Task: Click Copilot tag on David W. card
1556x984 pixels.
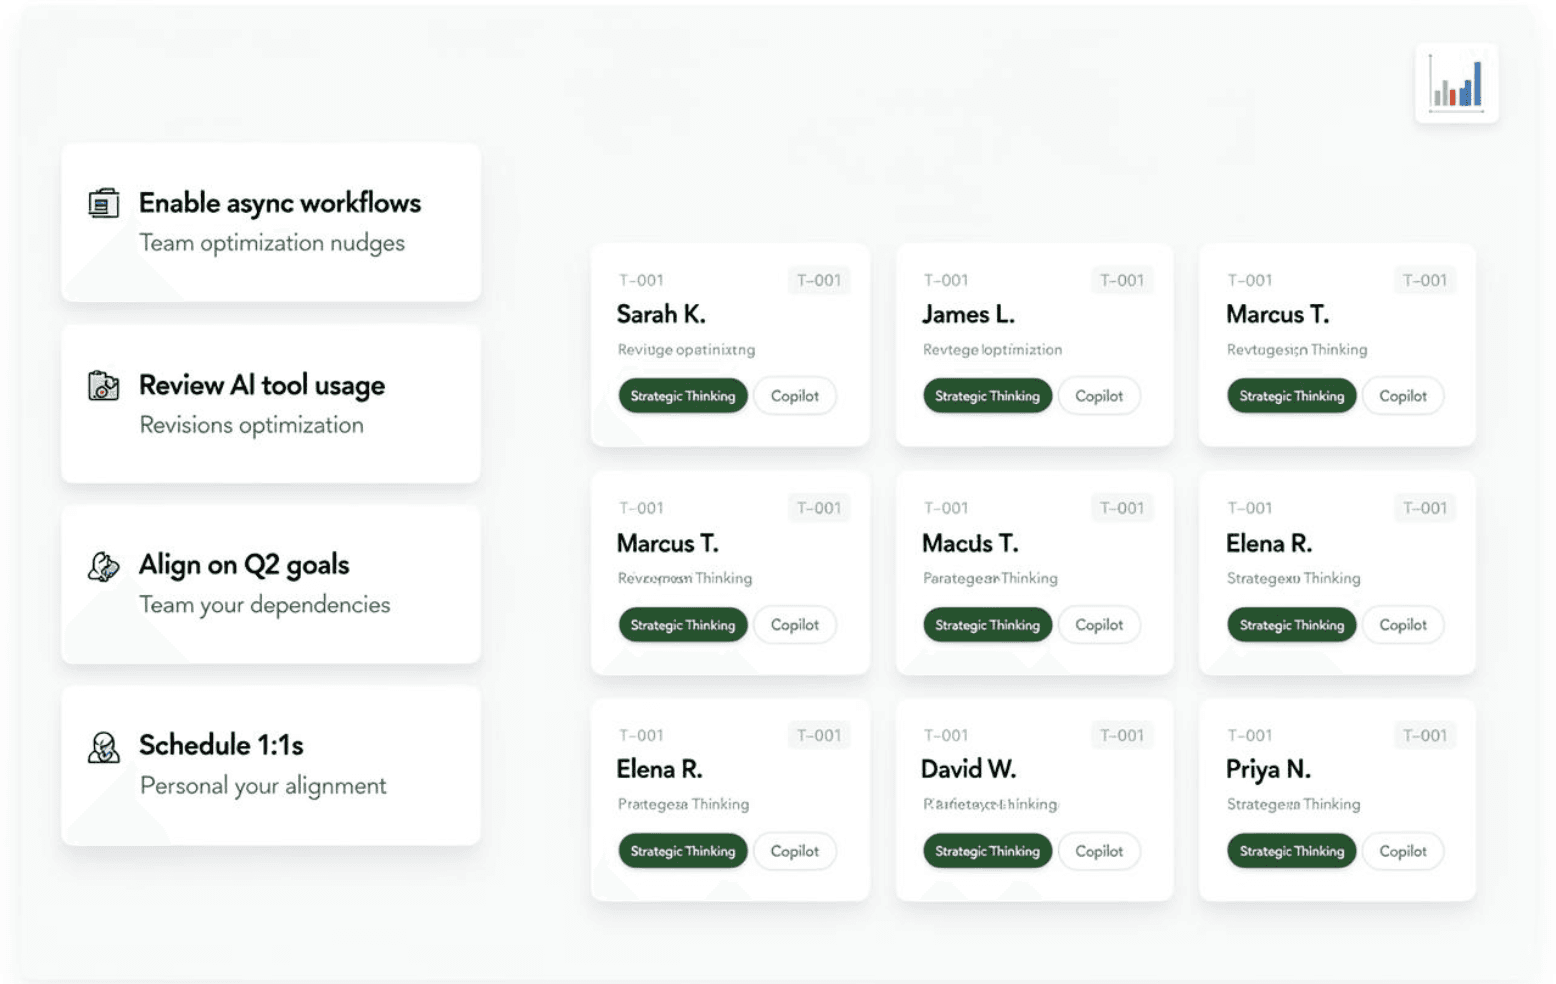Action: coord(1099,851)
